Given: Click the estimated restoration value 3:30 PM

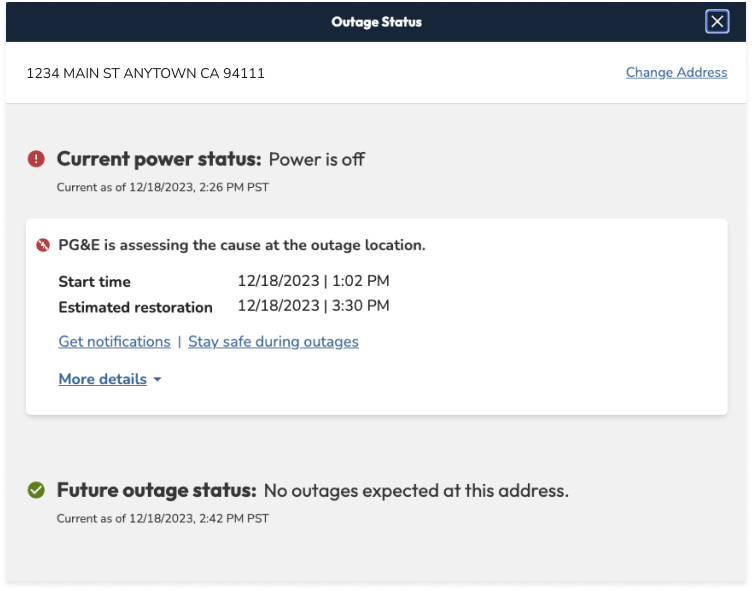Looking at the screenshot, I should coord(313,306).
